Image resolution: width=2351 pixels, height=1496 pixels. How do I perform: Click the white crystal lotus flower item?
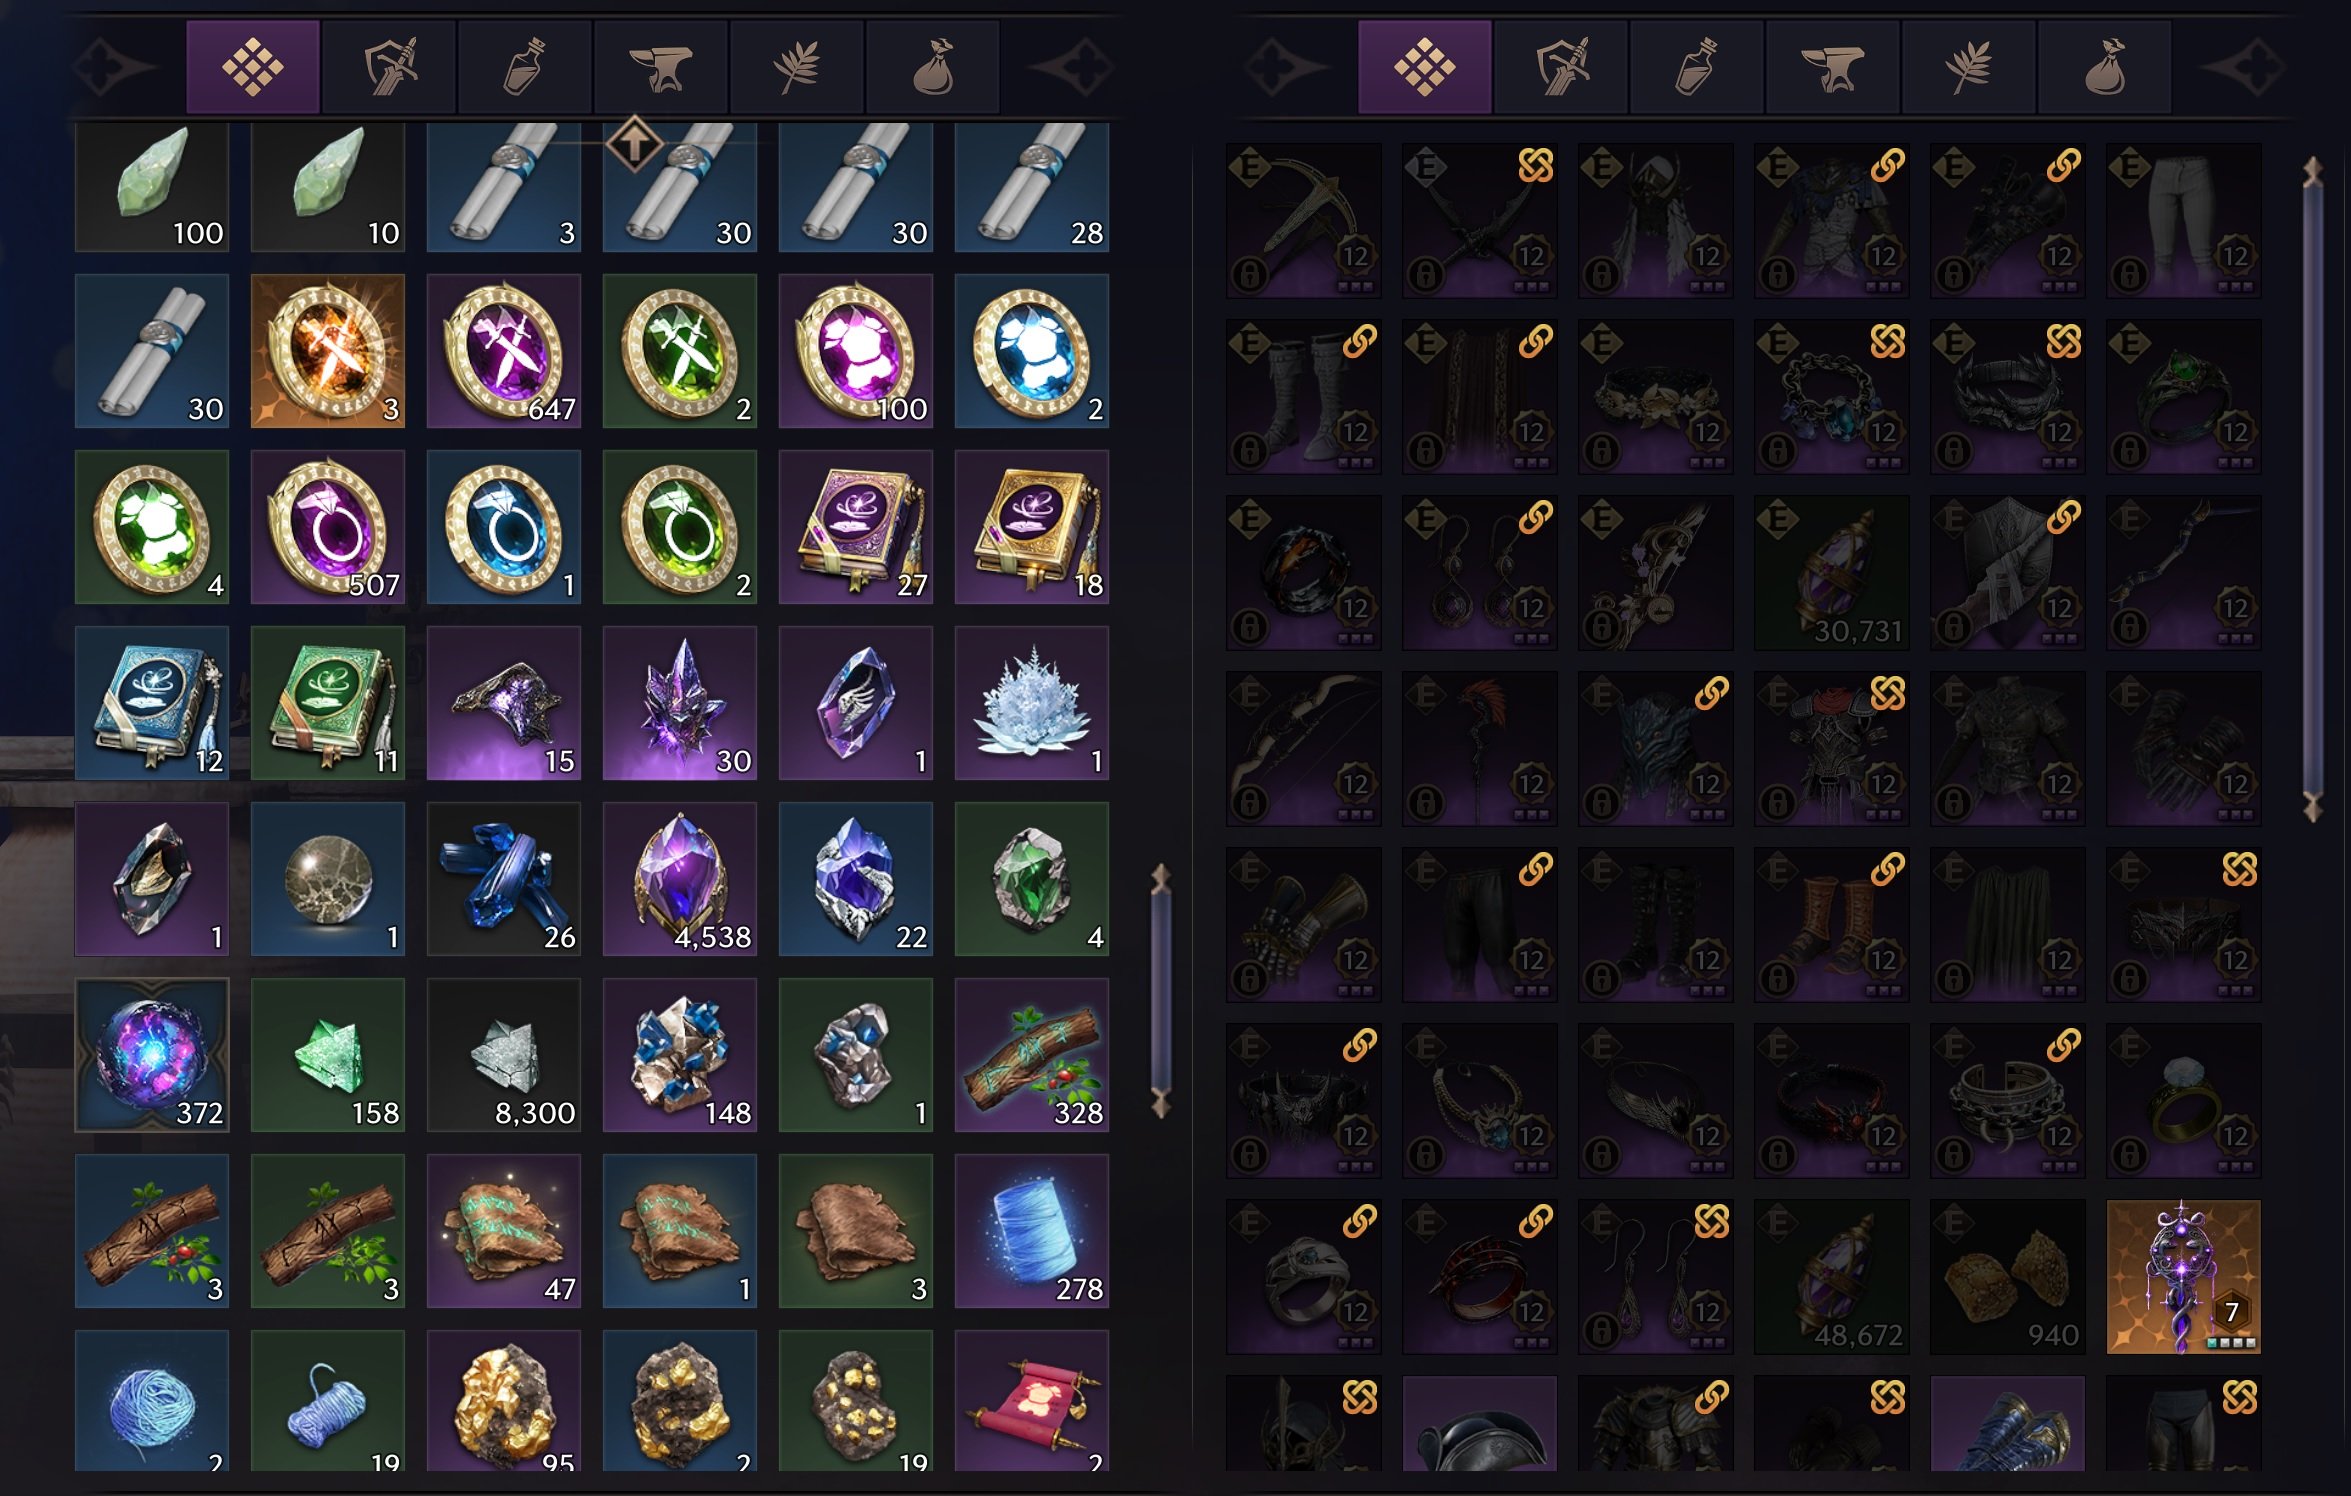click(x=1032, y=703)
